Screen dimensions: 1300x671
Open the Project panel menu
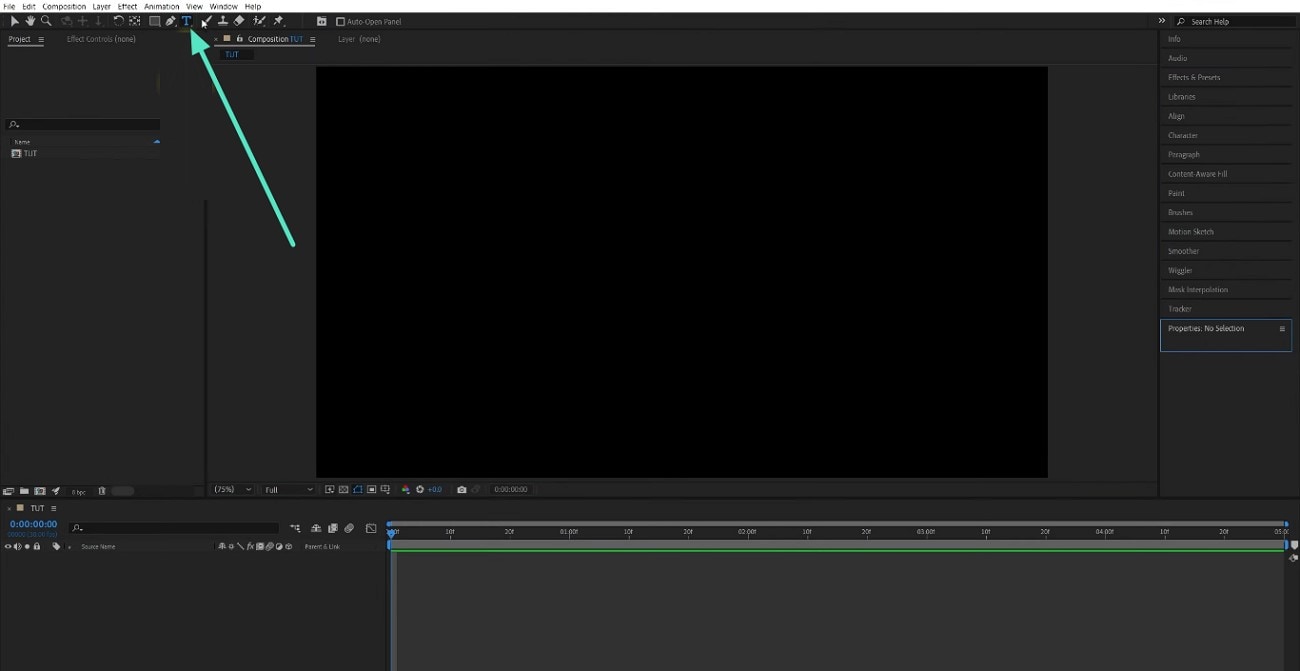[41, 39]
